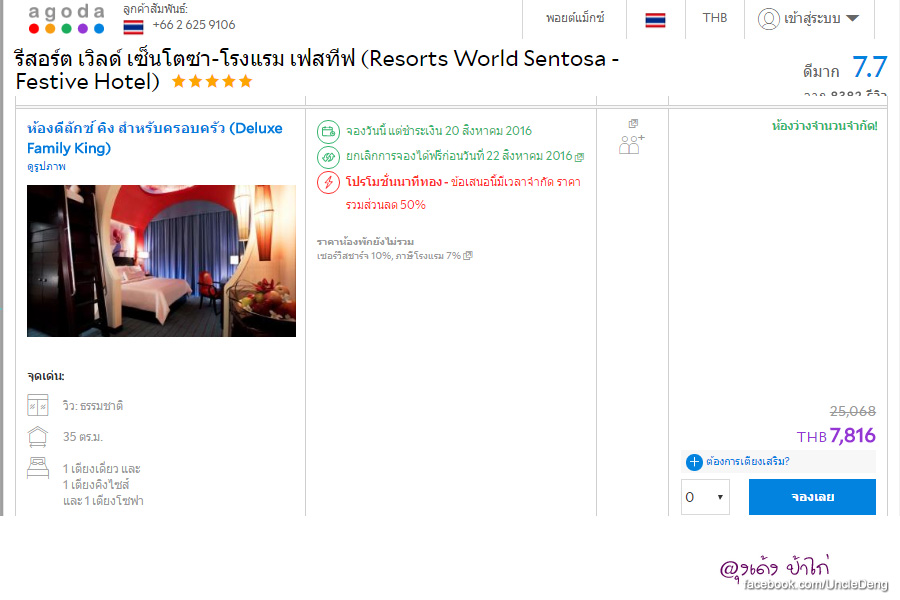Open the room quantity dropdown

(x=705, y=497)
